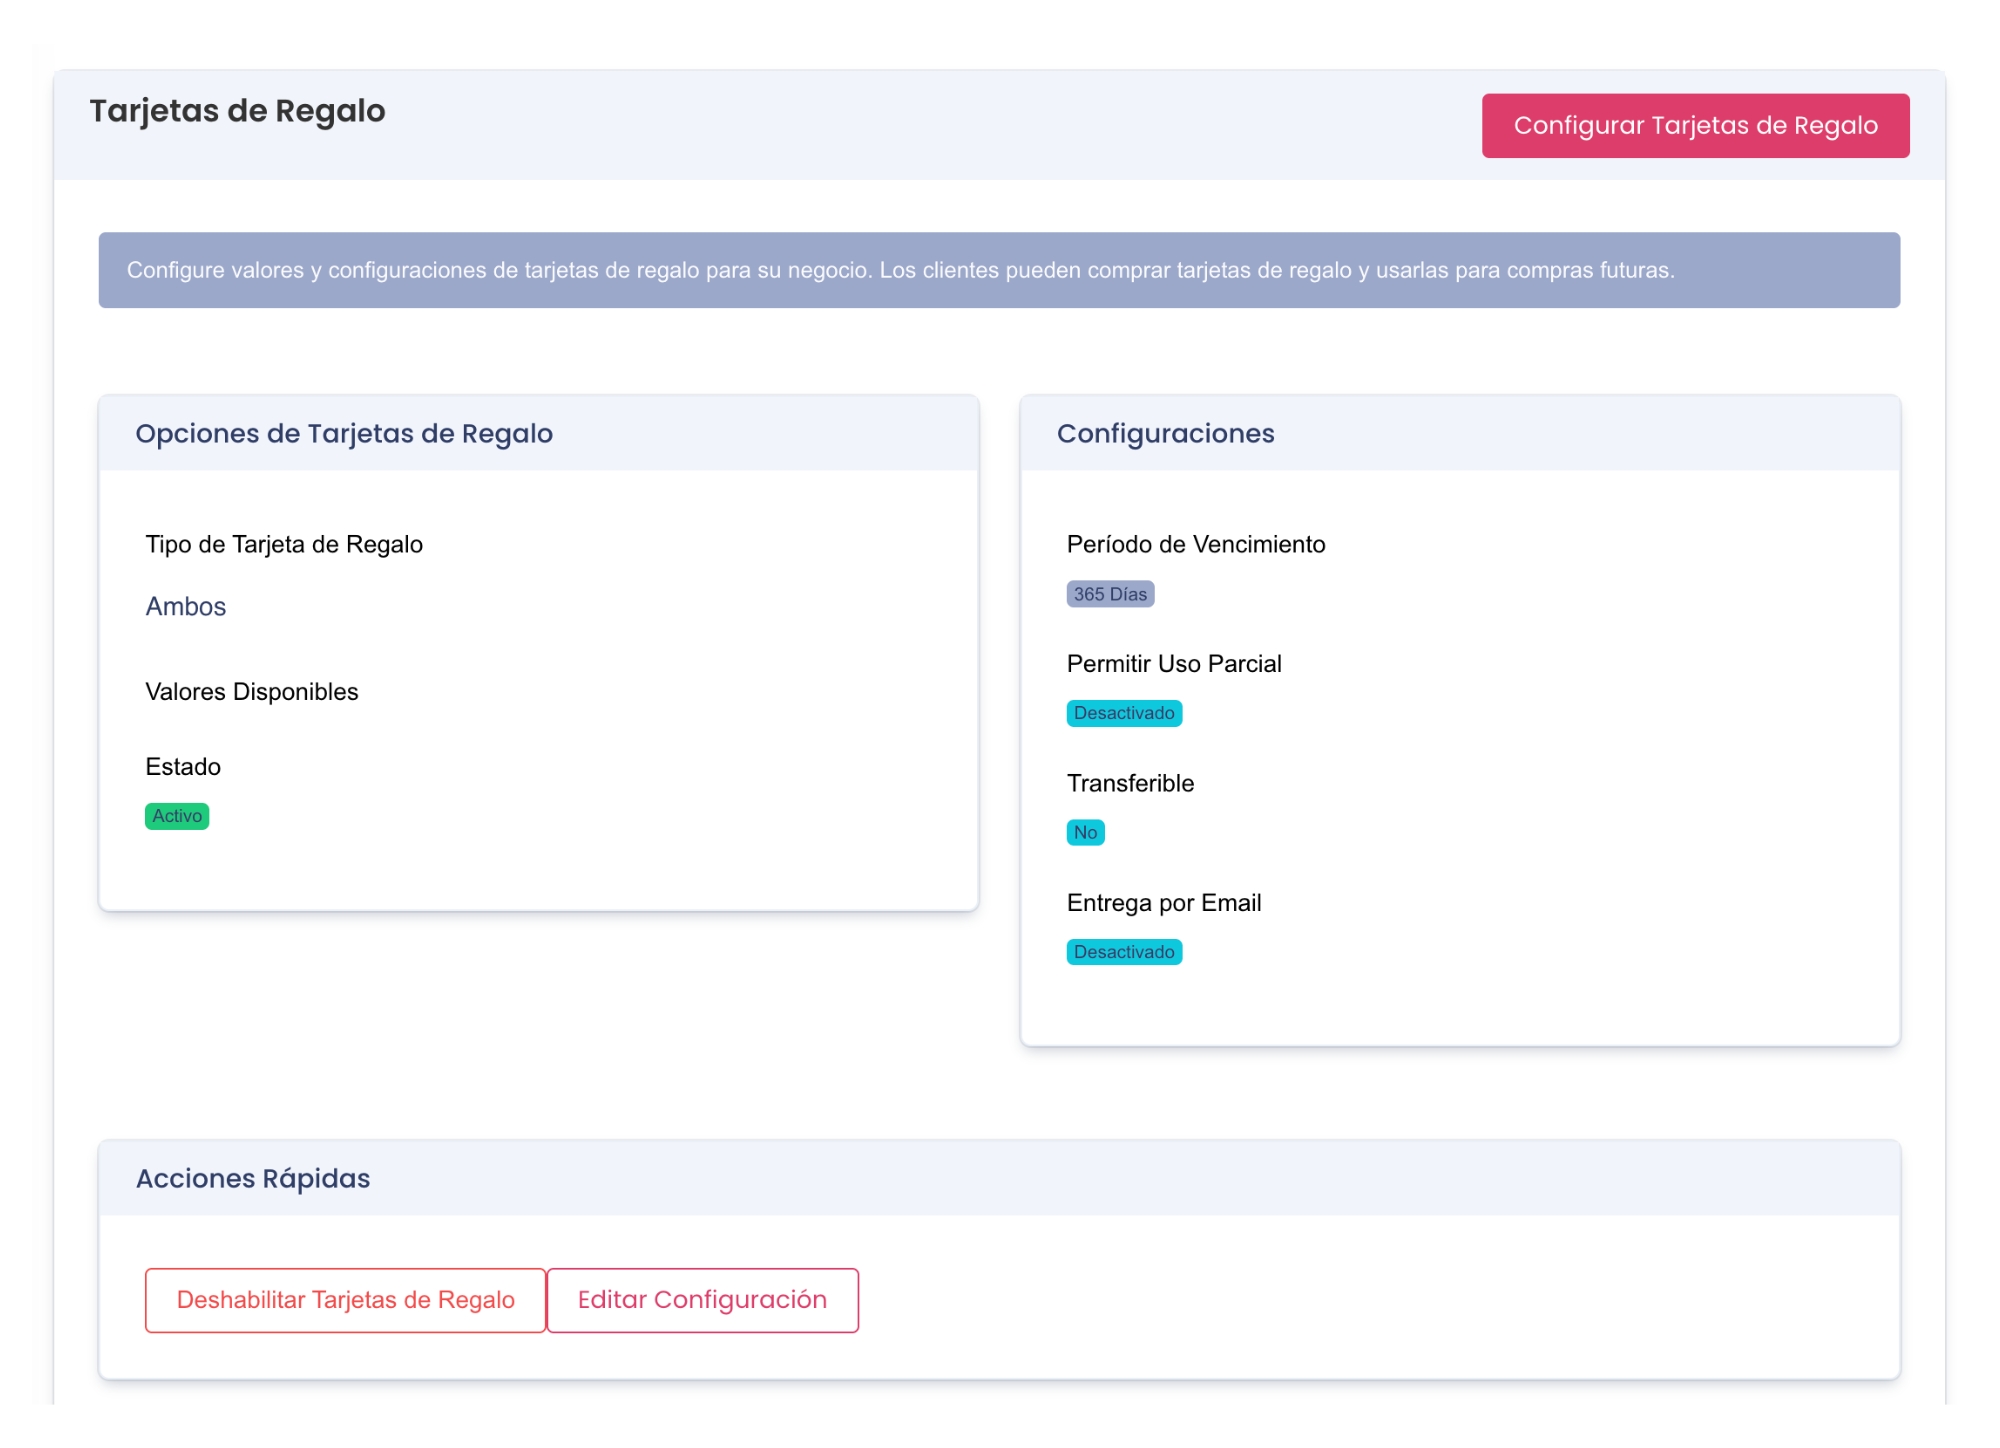Image resolution: width=2000 pixels, height=1448 pixels.
Task: Click Desactivado badge under Entrega por Email
Action: [x=1124, y=952]
